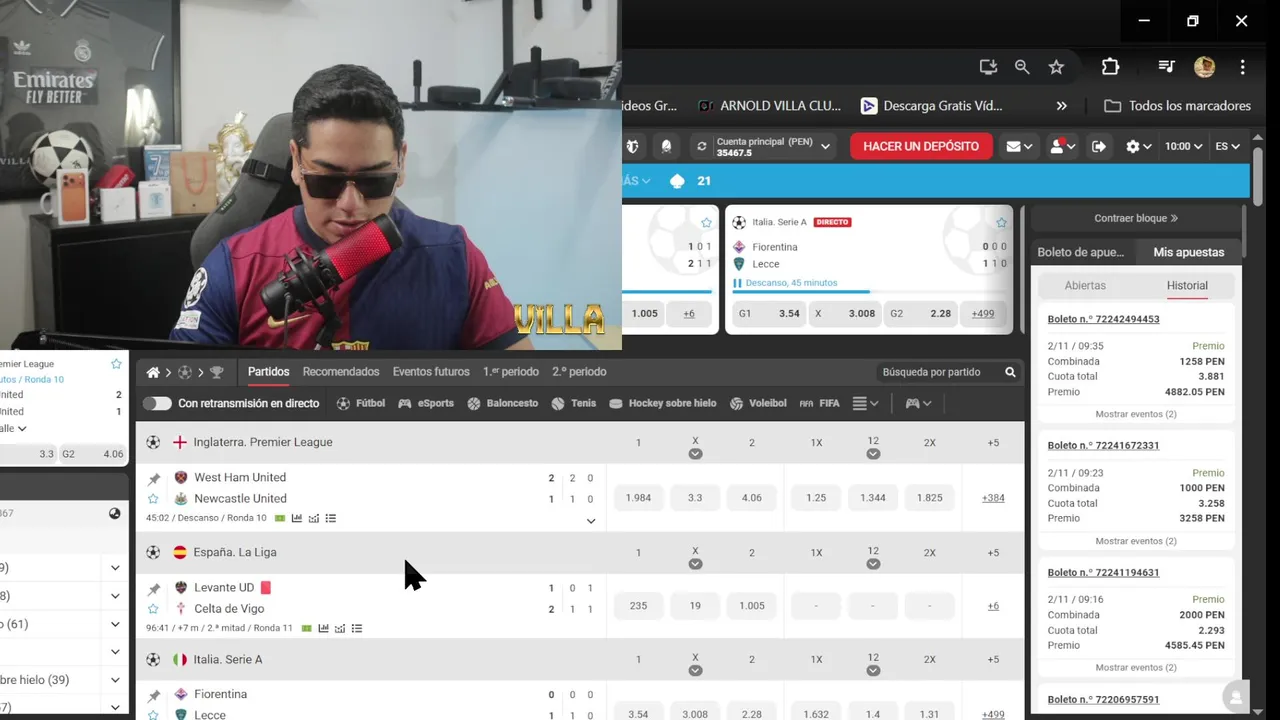Pin the West Ham United match

[154, 478]
